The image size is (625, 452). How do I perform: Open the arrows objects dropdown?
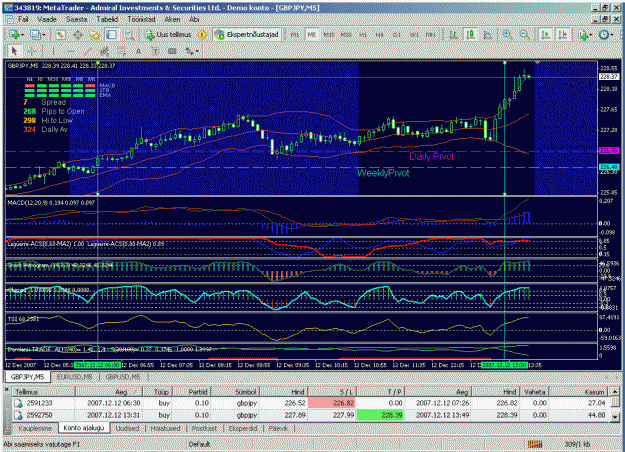(191, 51)
